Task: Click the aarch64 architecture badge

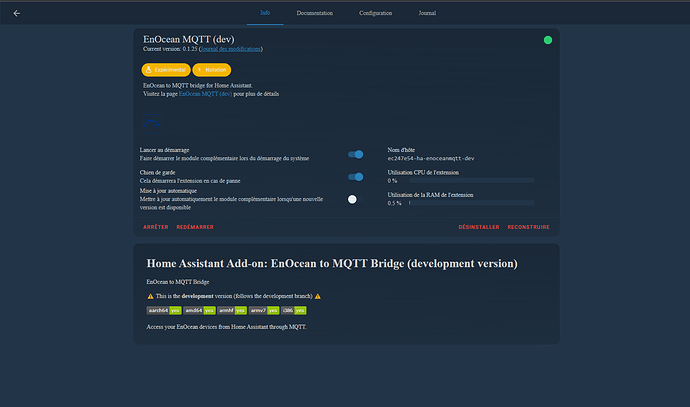Action: 163,310
